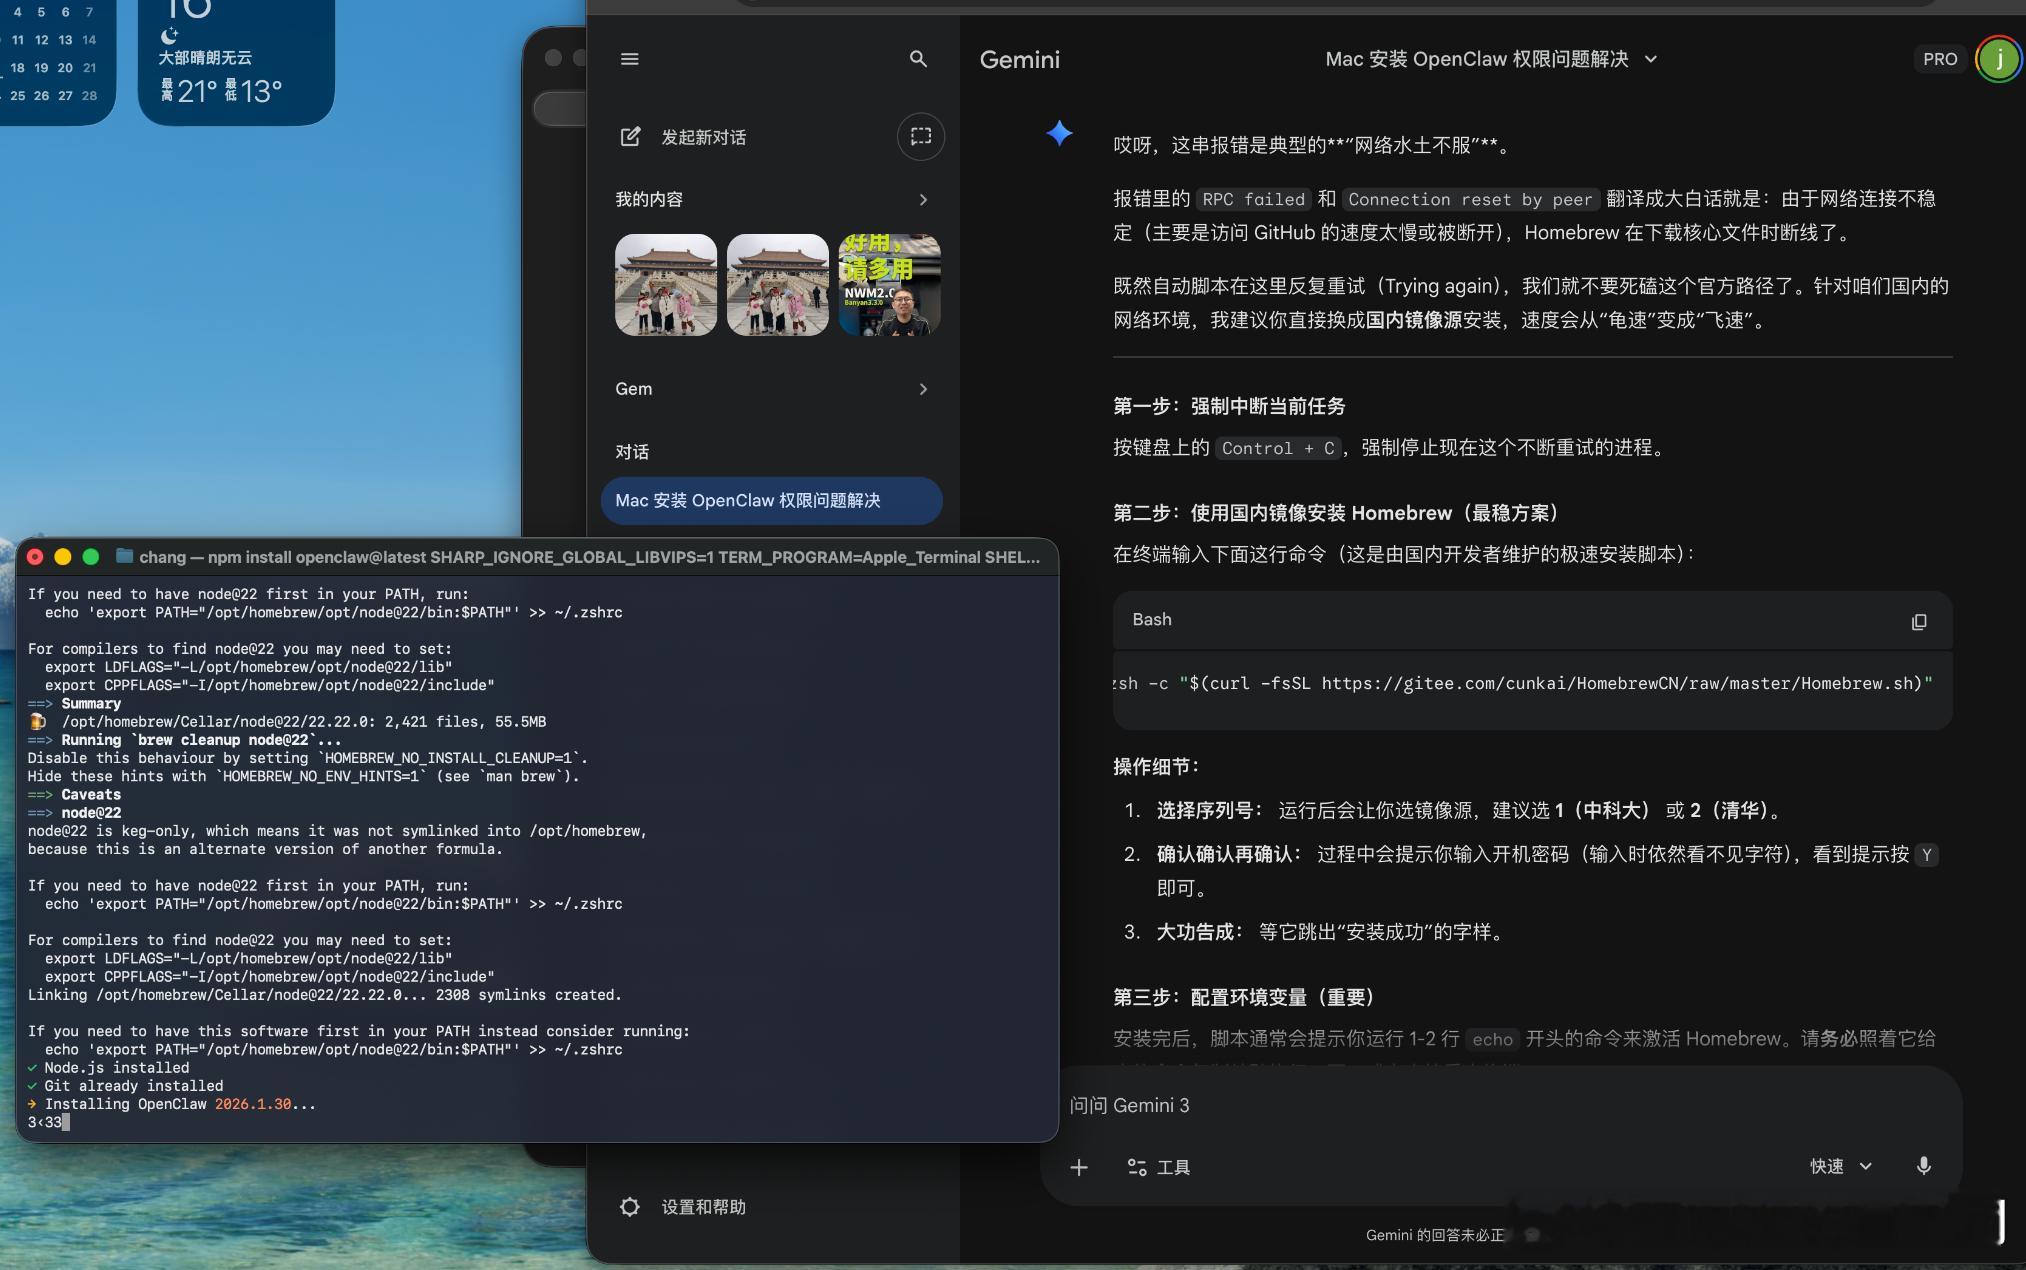Click the plus icon to attach a file
The width and height of the screenshot is (2026, 1270).
coord(1079,1167)
